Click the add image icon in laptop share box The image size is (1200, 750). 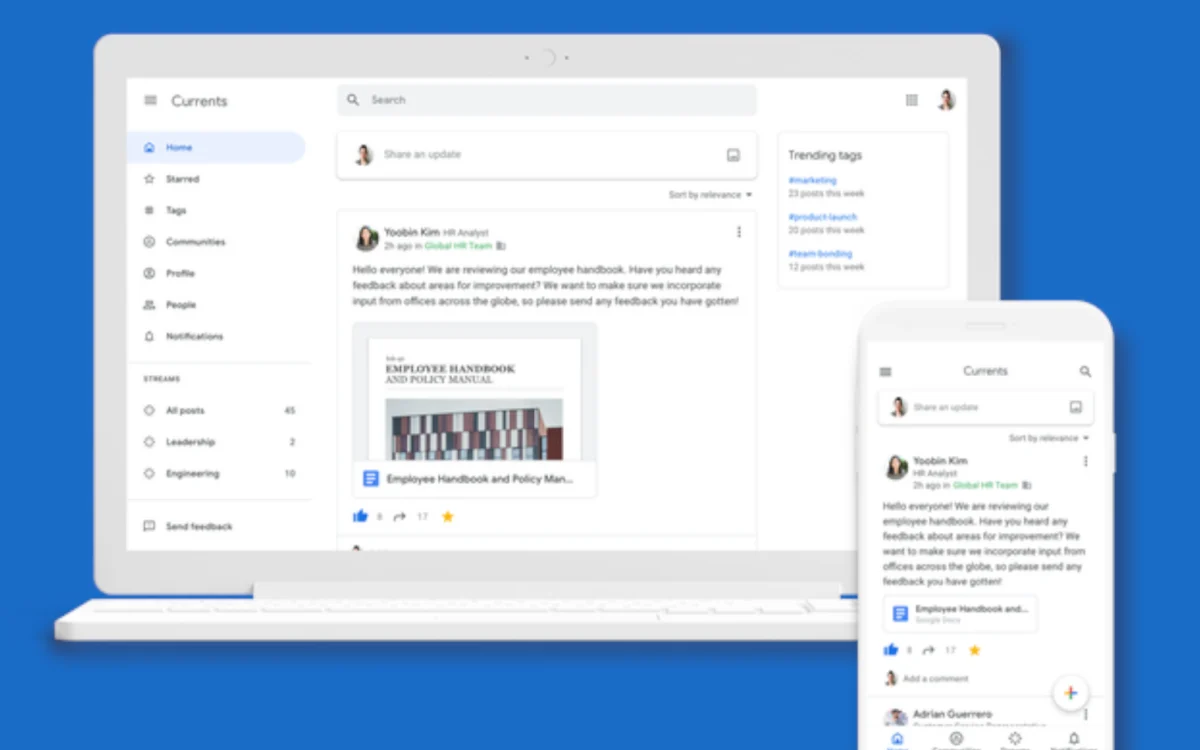(x=733, y=155)
